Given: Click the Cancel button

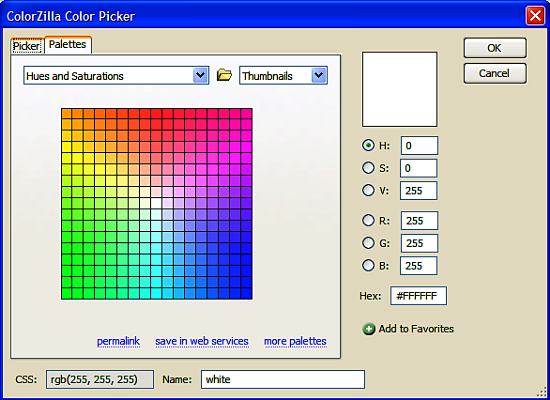Looking at the screenshot, I should pos(495,73).
